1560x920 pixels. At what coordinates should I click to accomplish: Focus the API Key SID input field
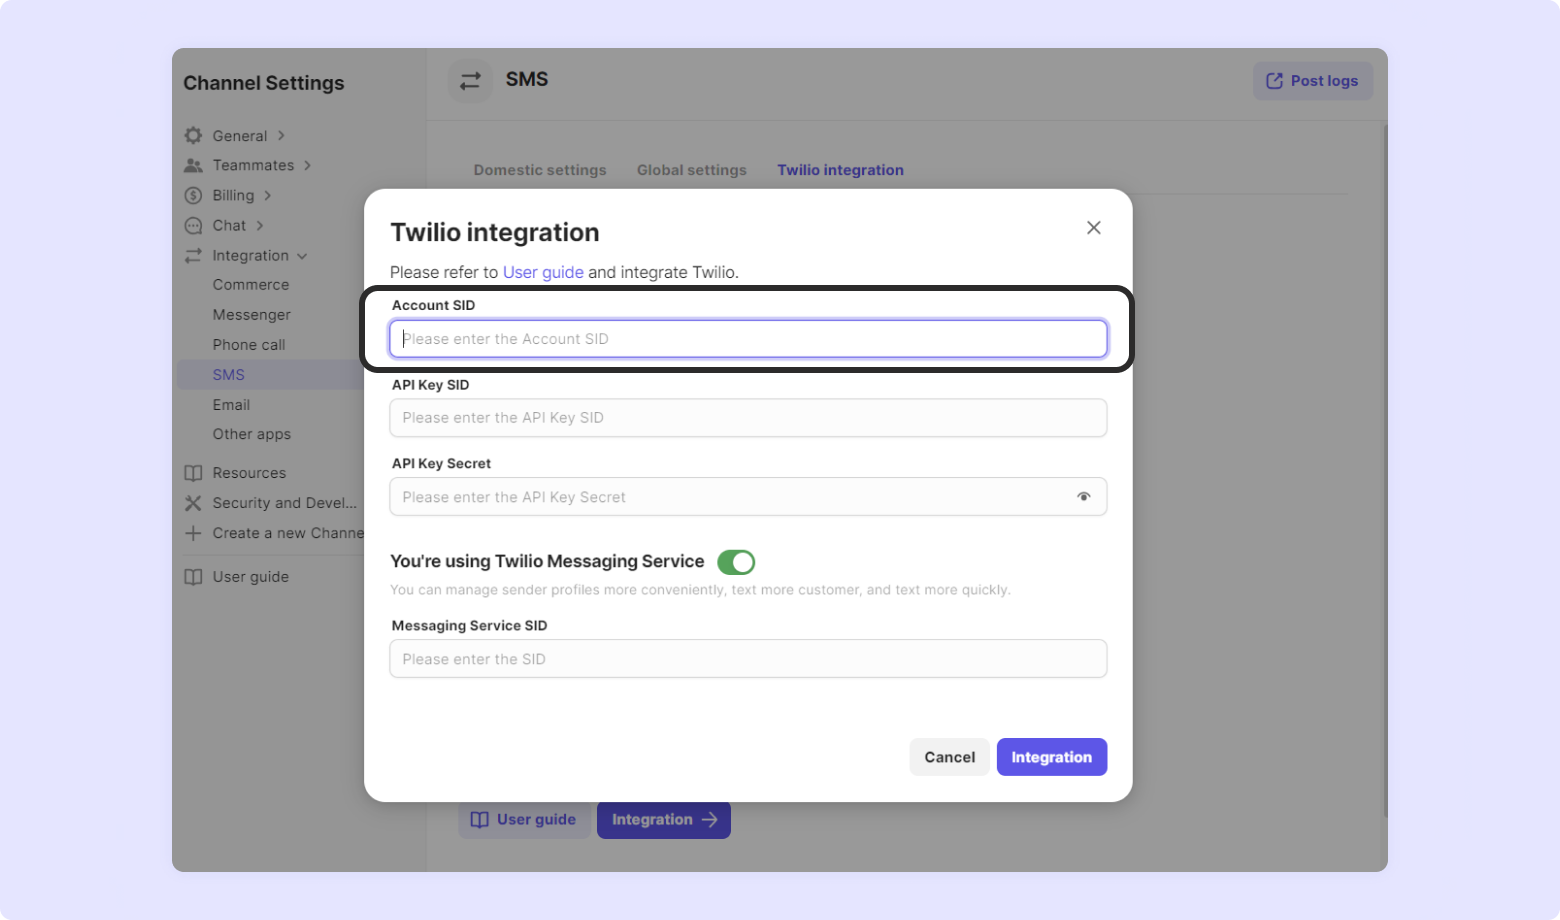pos(748,418)
